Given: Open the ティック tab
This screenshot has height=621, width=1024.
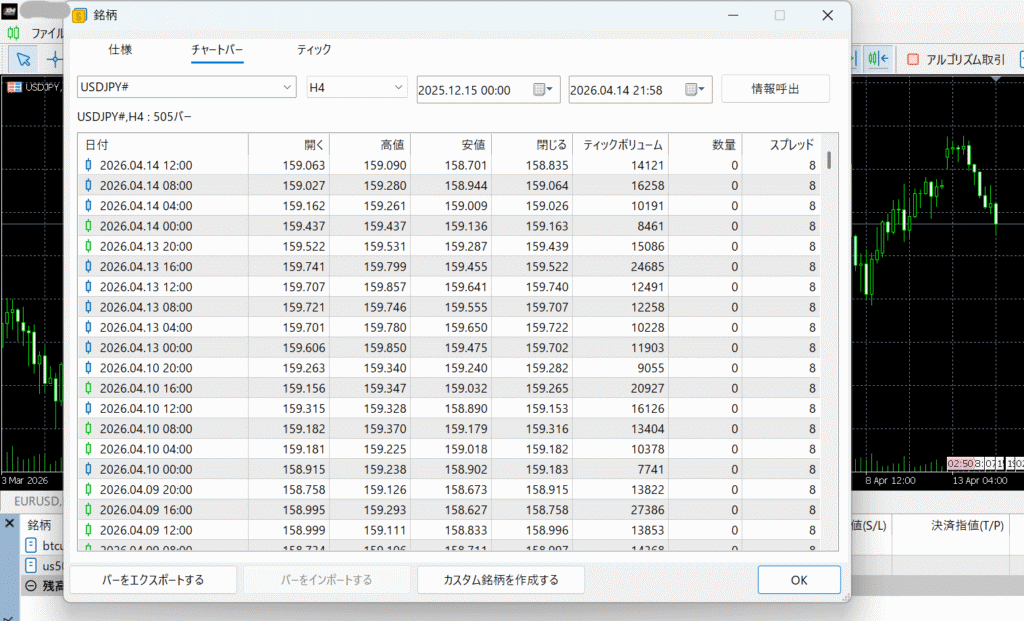Looking at the screenshot, I should point(314,50).
